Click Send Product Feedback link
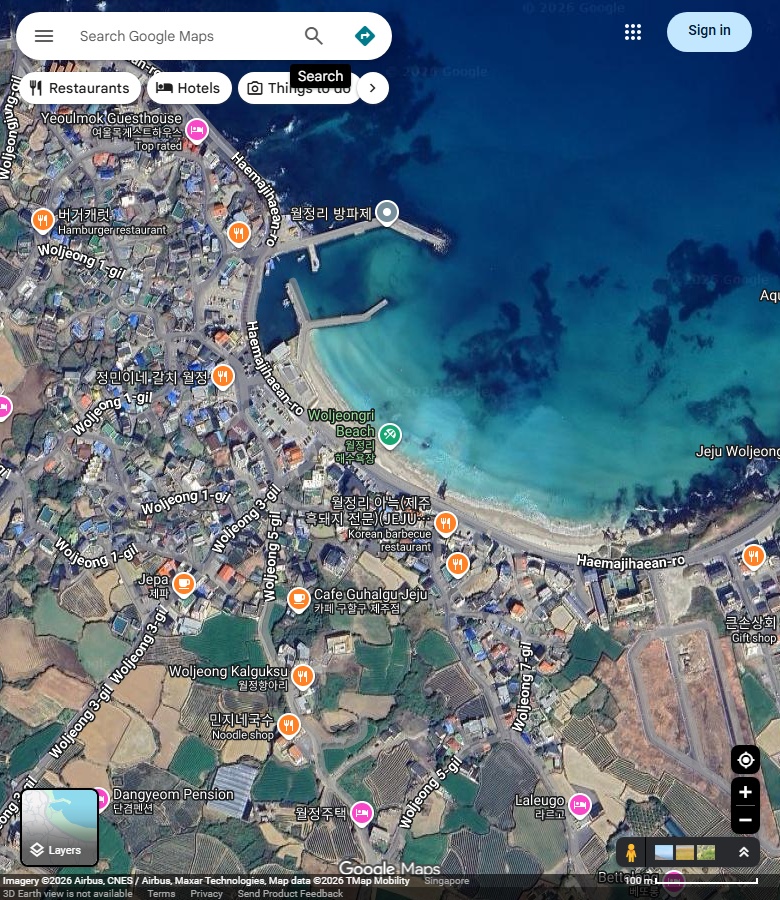Viewport: 780px width, 900px height. coord(290,894)
